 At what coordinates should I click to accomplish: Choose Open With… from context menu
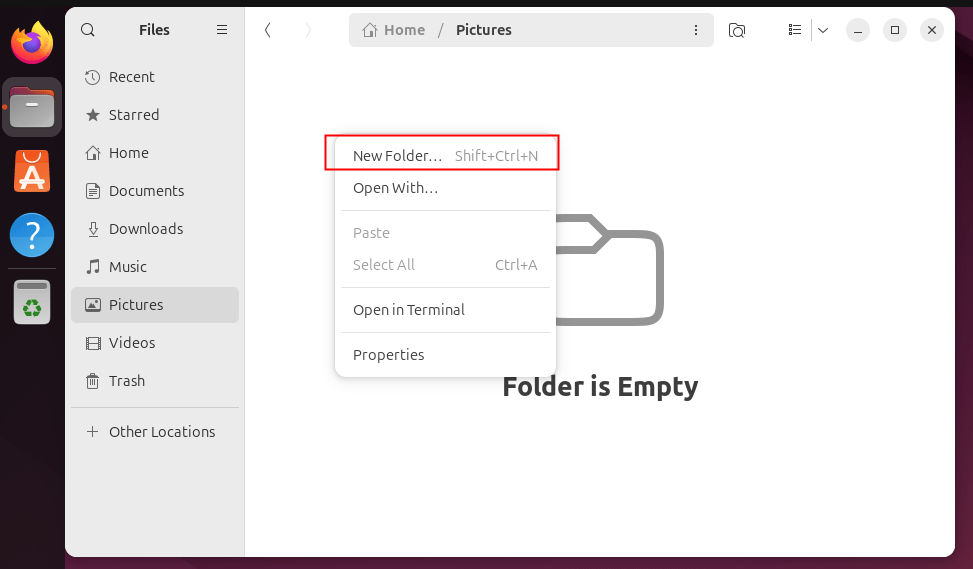point(445,188)
